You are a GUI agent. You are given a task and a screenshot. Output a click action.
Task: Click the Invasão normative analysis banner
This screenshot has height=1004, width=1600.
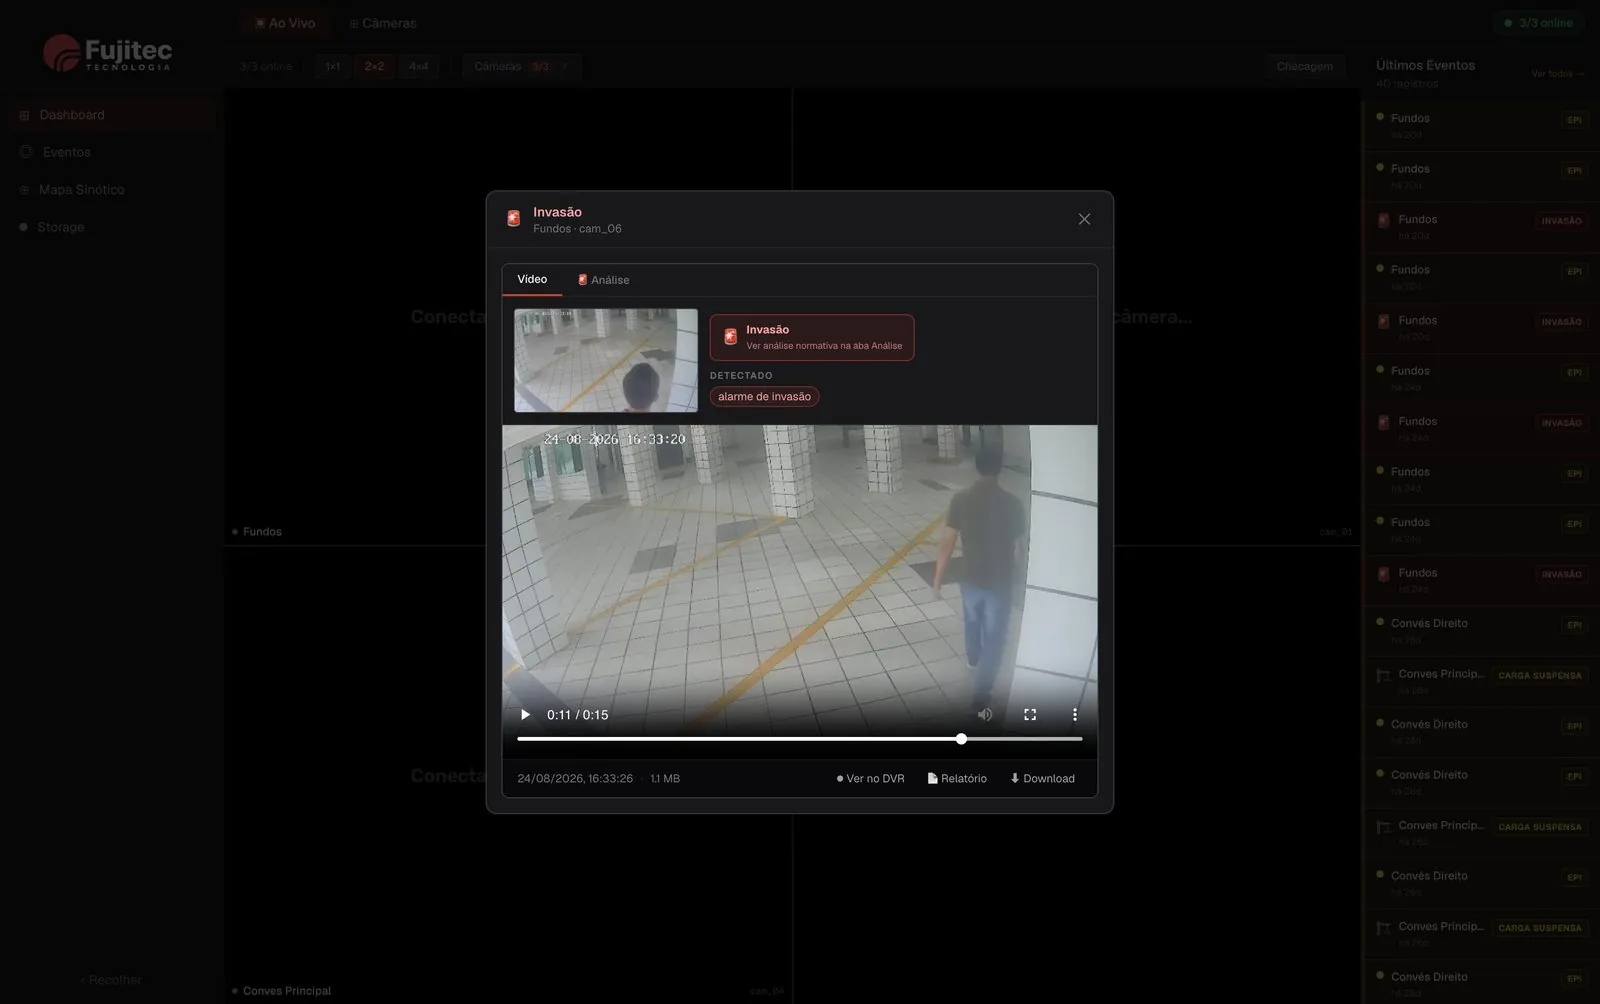pyautogui.click(x=812, y=337)
